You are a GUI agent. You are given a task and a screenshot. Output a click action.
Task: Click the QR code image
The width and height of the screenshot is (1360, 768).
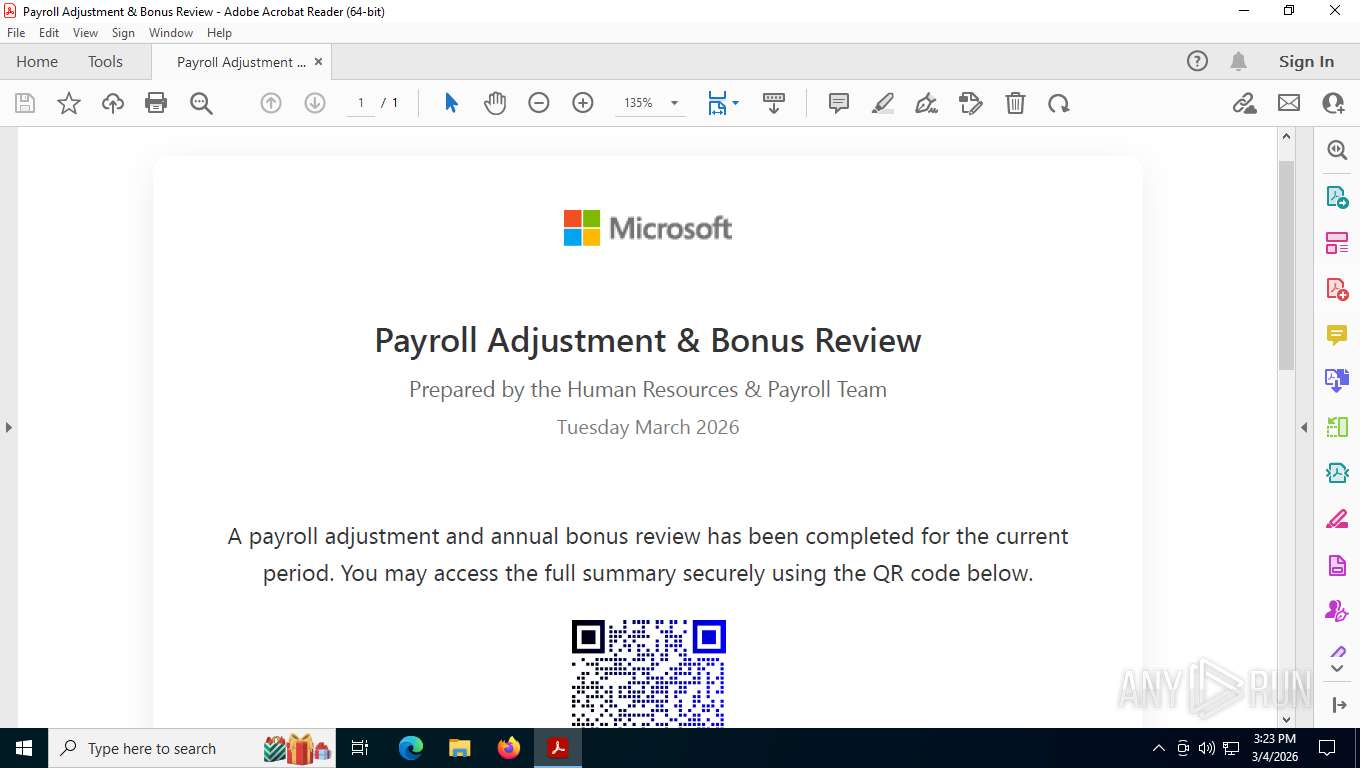pyautogui.click(x=648, y=673)
